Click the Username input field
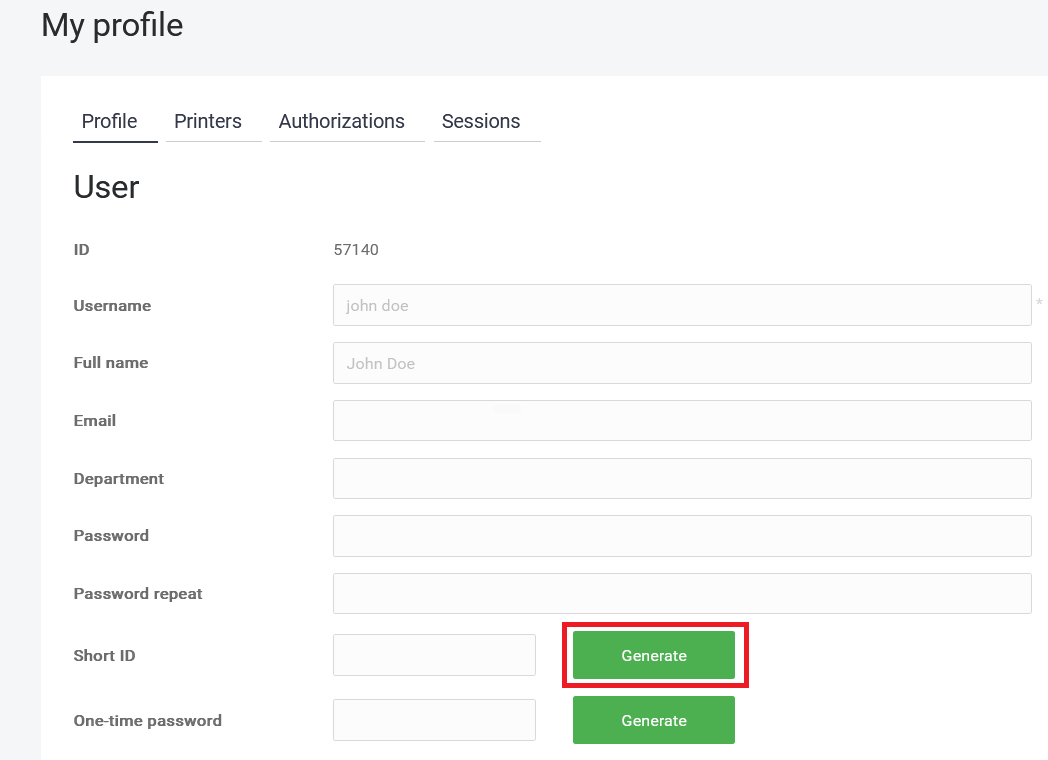The height and width of the screenshot is (760, 1048). click(x=682, y=305)
